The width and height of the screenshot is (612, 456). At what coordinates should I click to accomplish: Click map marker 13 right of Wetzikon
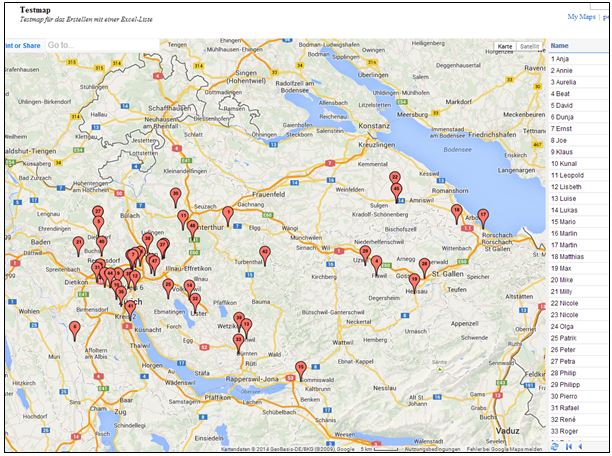click(247, 328)
